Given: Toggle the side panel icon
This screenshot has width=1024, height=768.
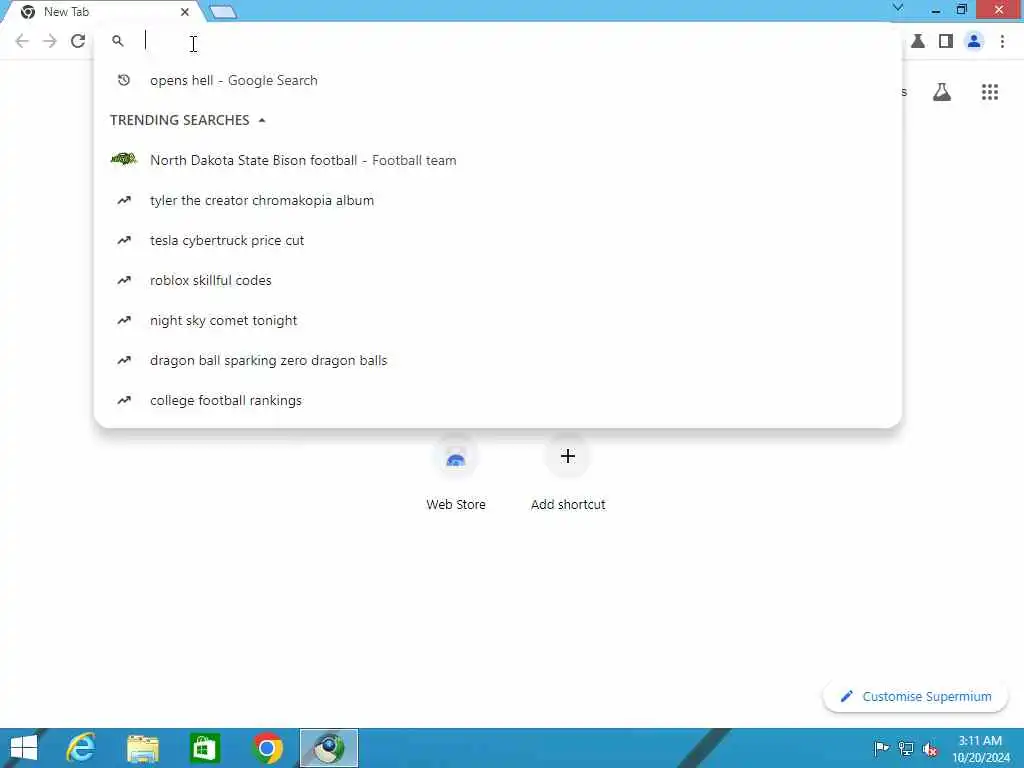Looking at the screenshot, I should 946,41.
